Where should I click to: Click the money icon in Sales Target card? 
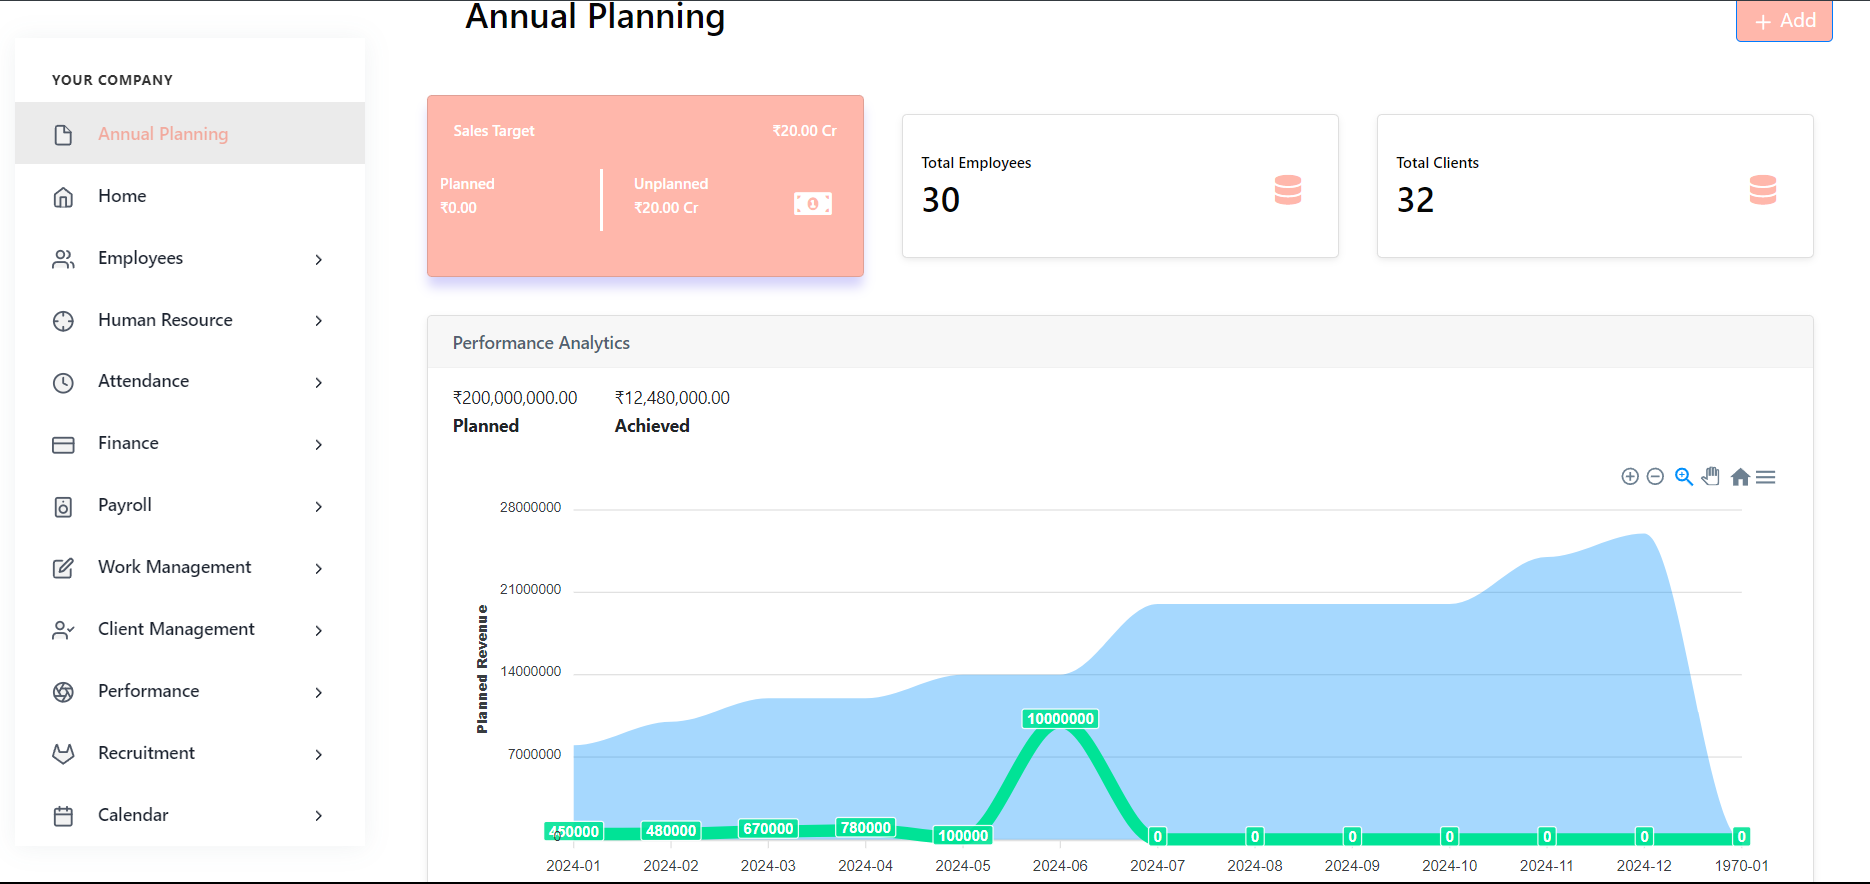coord(813,204)
